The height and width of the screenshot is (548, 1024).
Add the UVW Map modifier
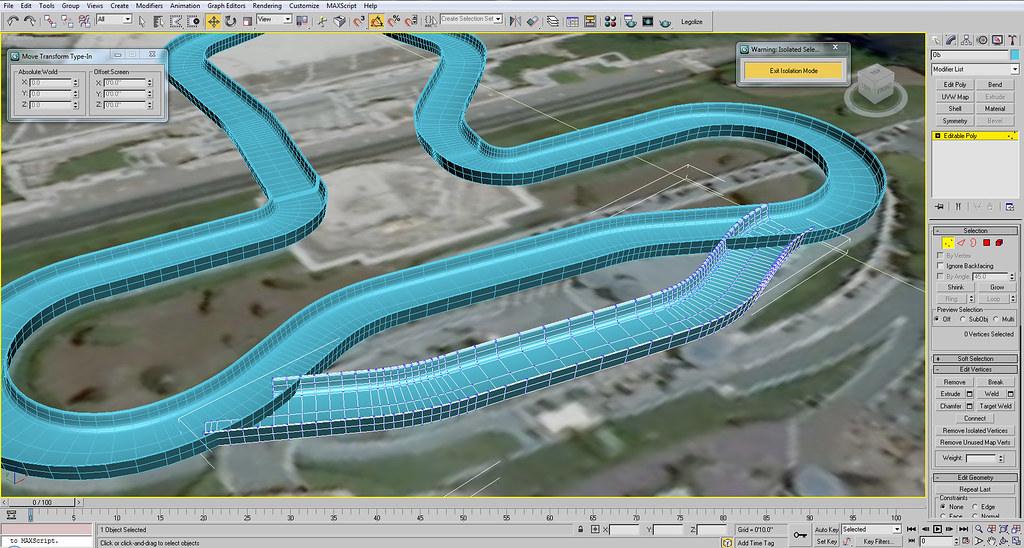[x=955, y=97]
